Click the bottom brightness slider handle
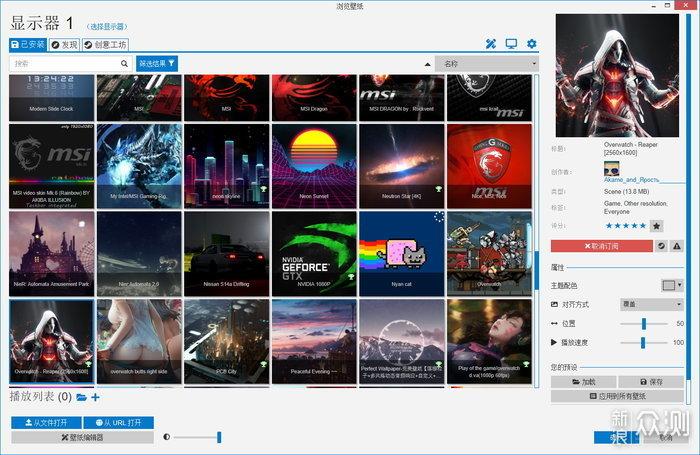This screenshot has width=700, height=455. tap(219, 437)
